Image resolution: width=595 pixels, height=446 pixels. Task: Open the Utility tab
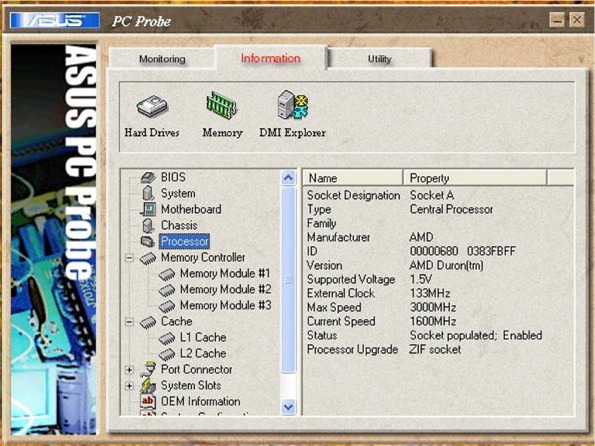click(379, 59)
